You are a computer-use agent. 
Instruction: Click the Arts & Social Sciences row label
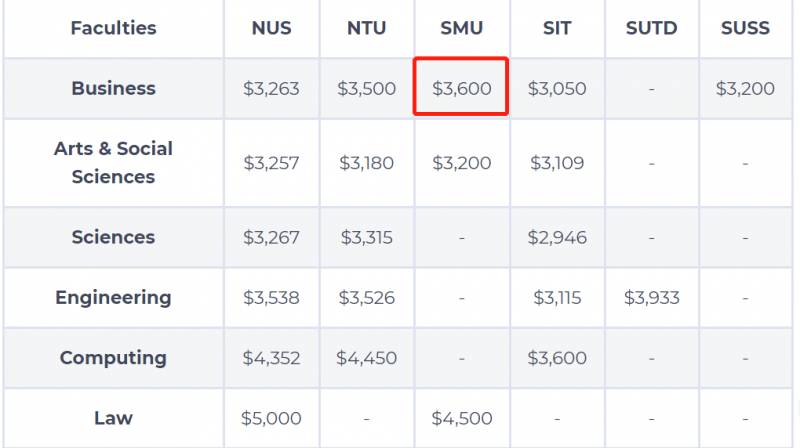[113, 162]
